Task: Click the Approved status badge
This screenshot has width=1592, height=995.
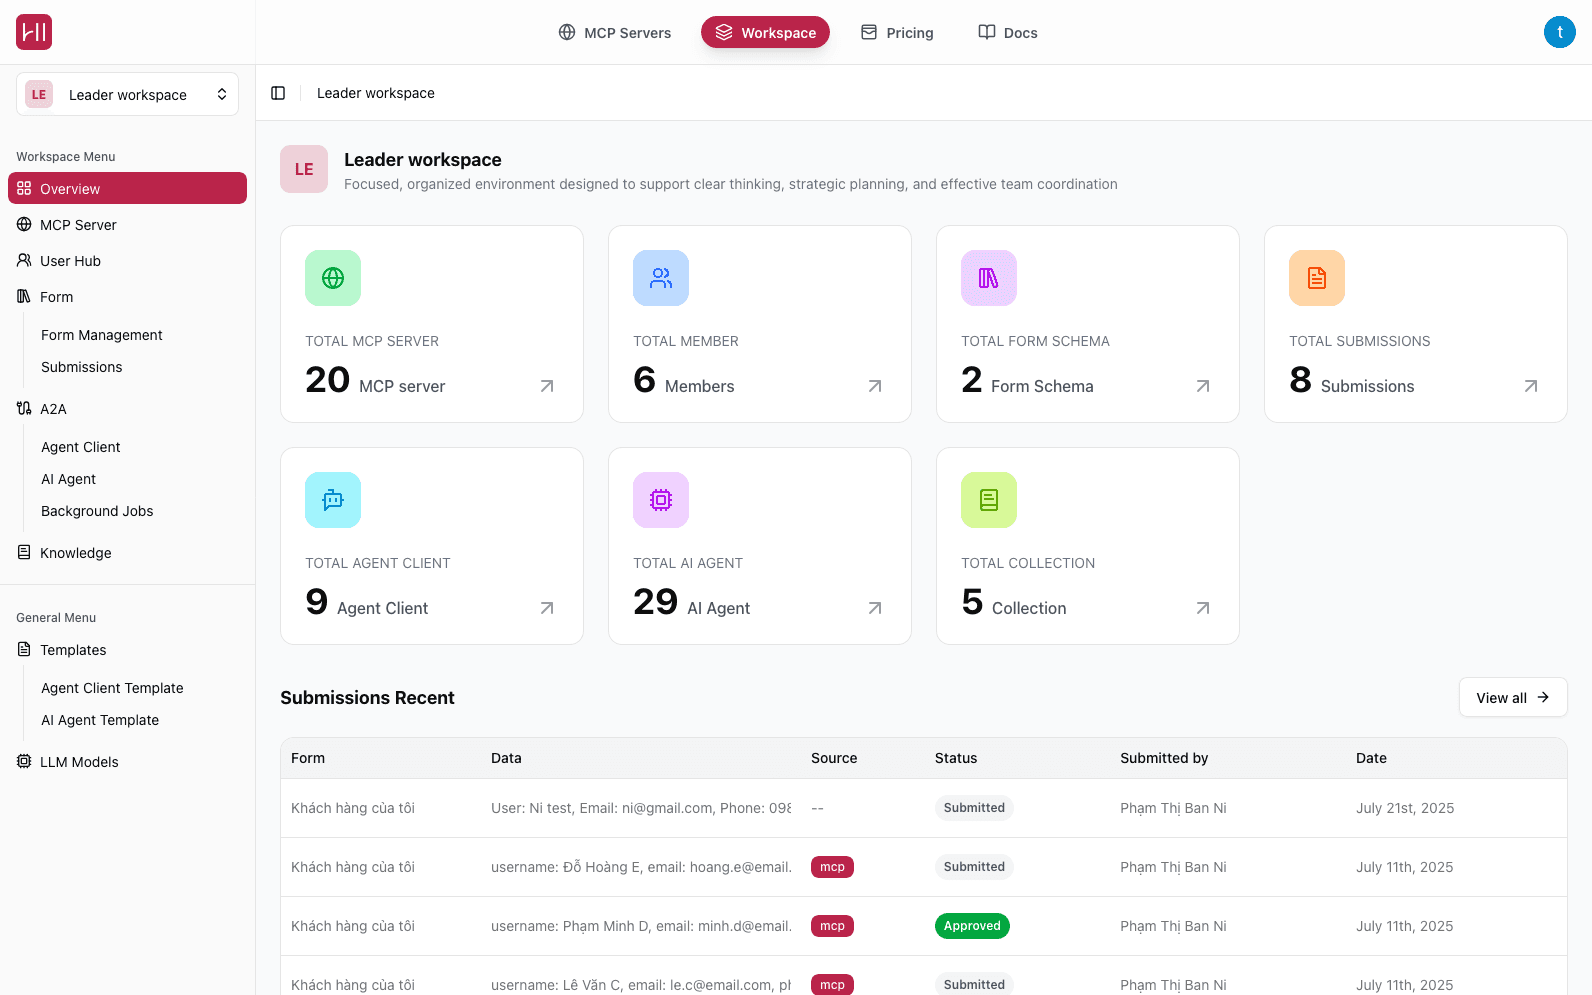Action: pos(971,926)
